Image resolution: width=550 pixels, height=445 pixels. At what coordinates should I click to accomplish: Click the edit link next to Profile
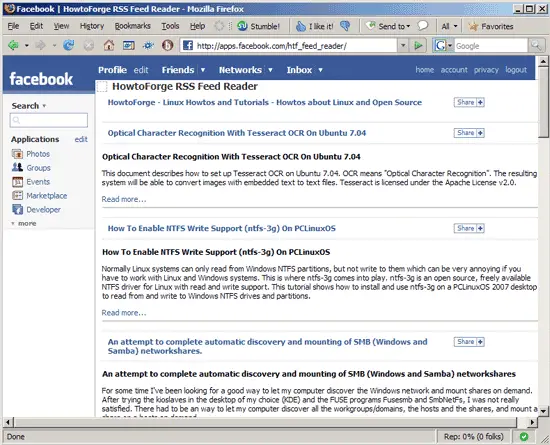click(x=141, y=70)
